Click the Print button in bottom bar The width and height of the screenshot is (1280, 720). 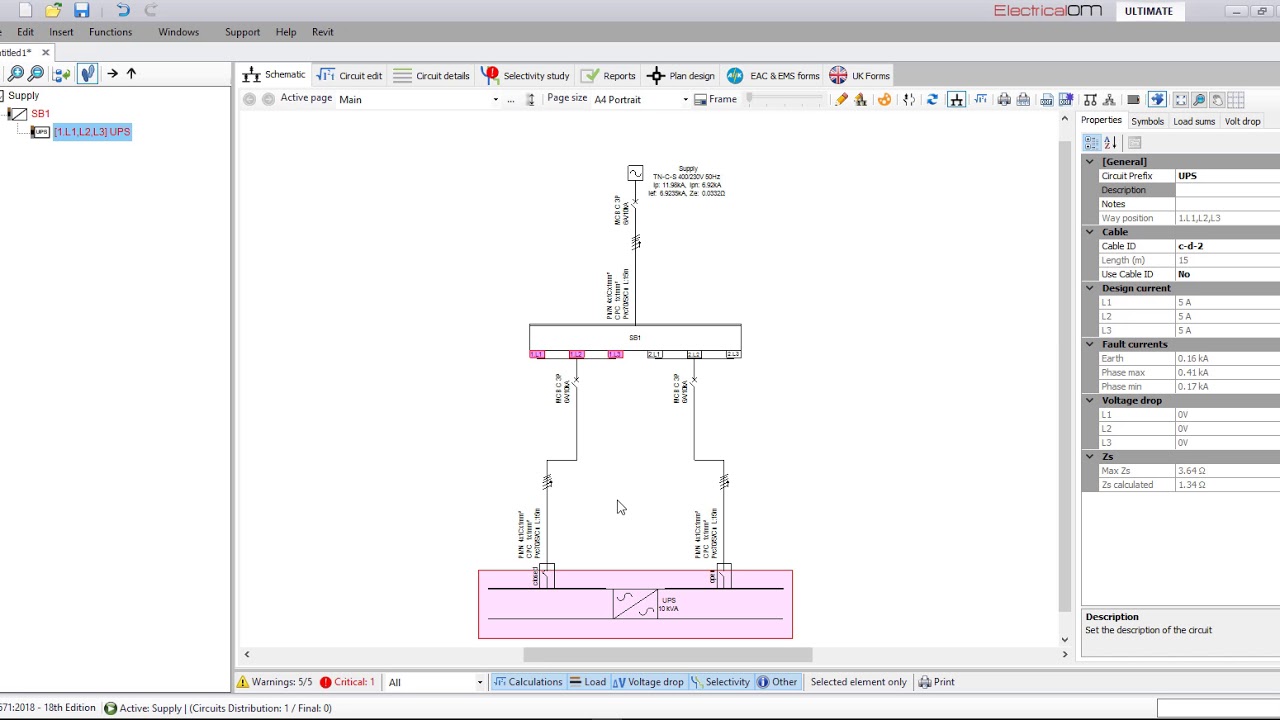click(x=936, y=682)
